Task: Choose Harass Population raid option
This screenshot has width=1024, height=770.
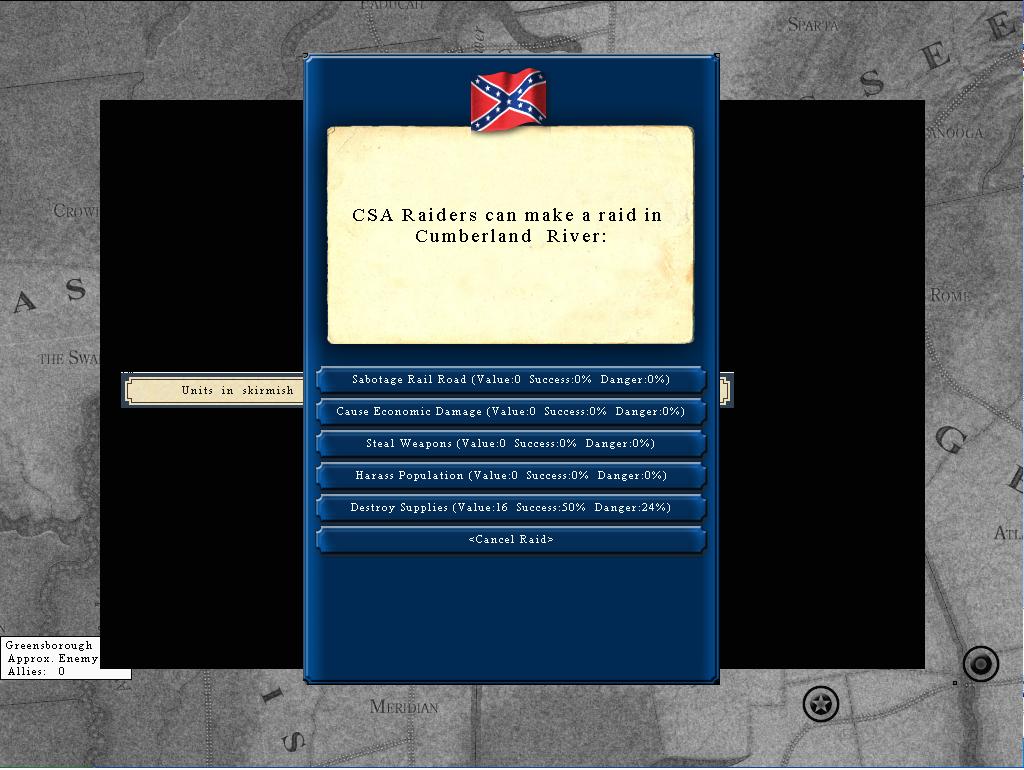Action: pos(511,475)
